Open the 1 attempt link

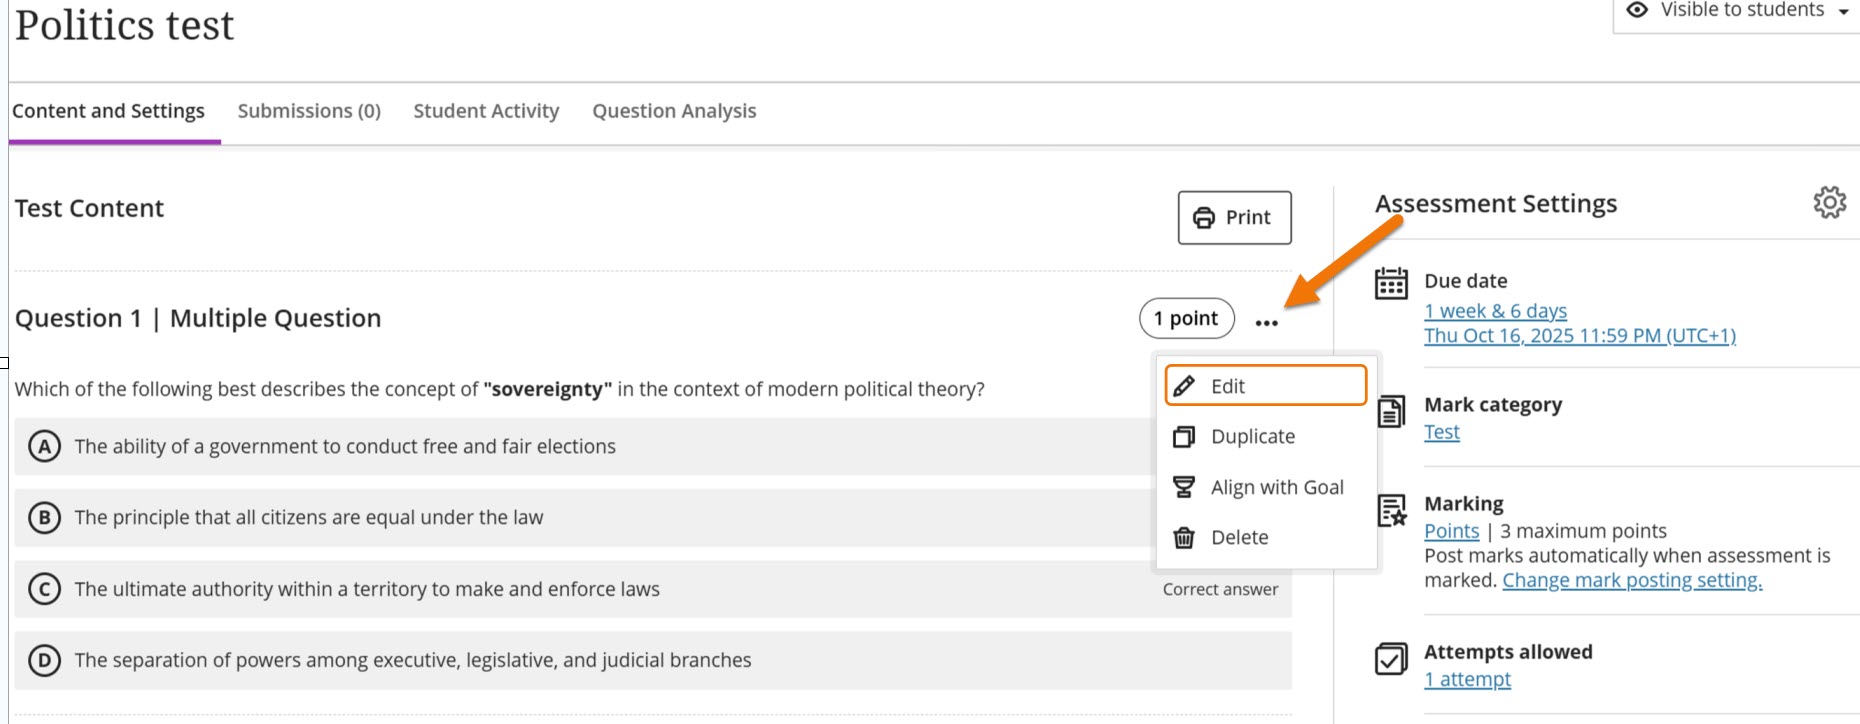1467,680
